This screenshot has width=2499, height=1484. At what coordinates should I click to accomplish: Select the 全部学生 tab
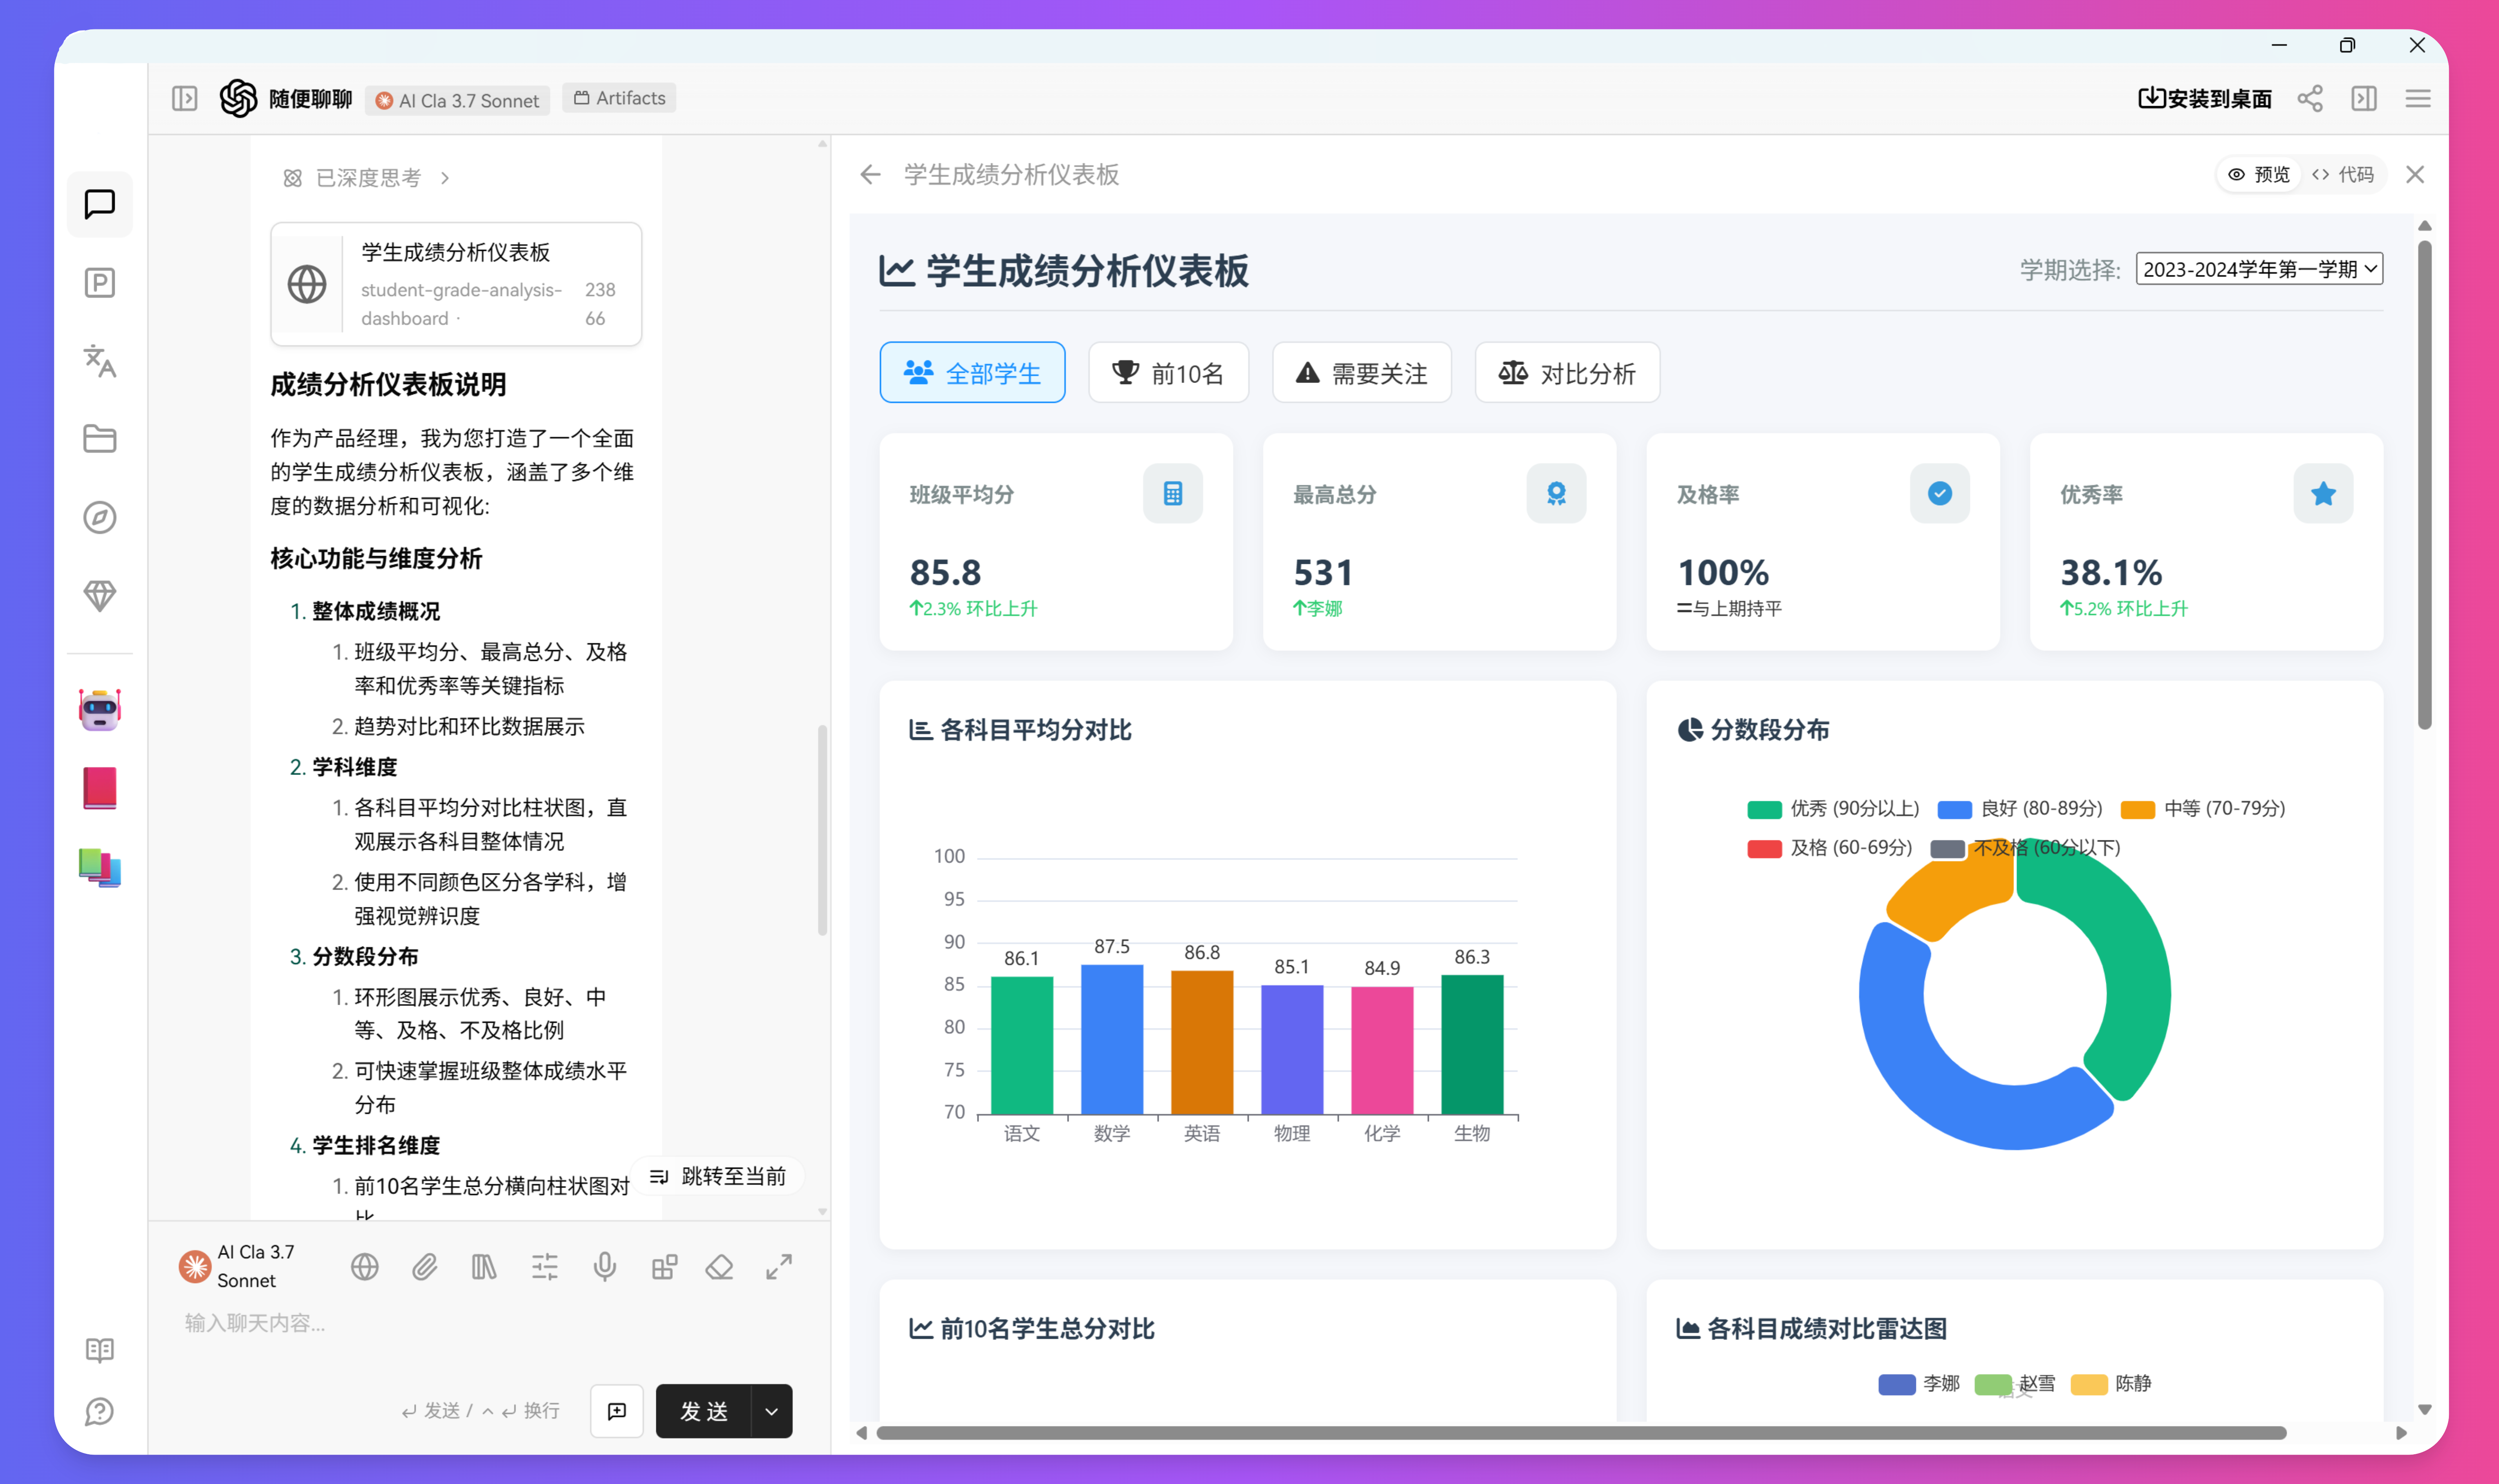pos(972,373)
